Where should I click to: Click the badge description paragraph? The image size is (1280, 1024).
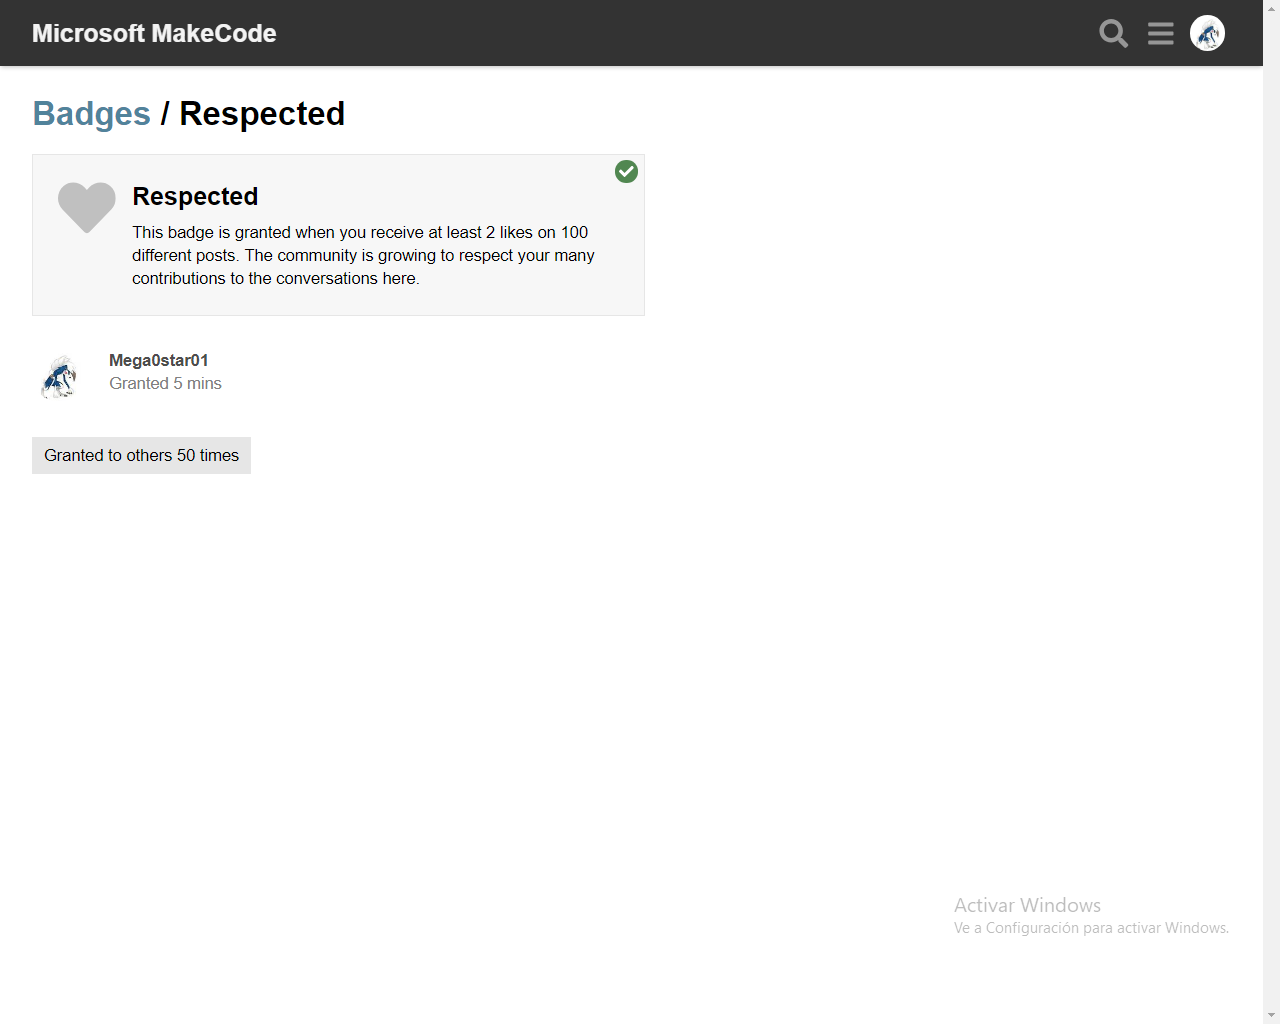click(x=363, y=255)
